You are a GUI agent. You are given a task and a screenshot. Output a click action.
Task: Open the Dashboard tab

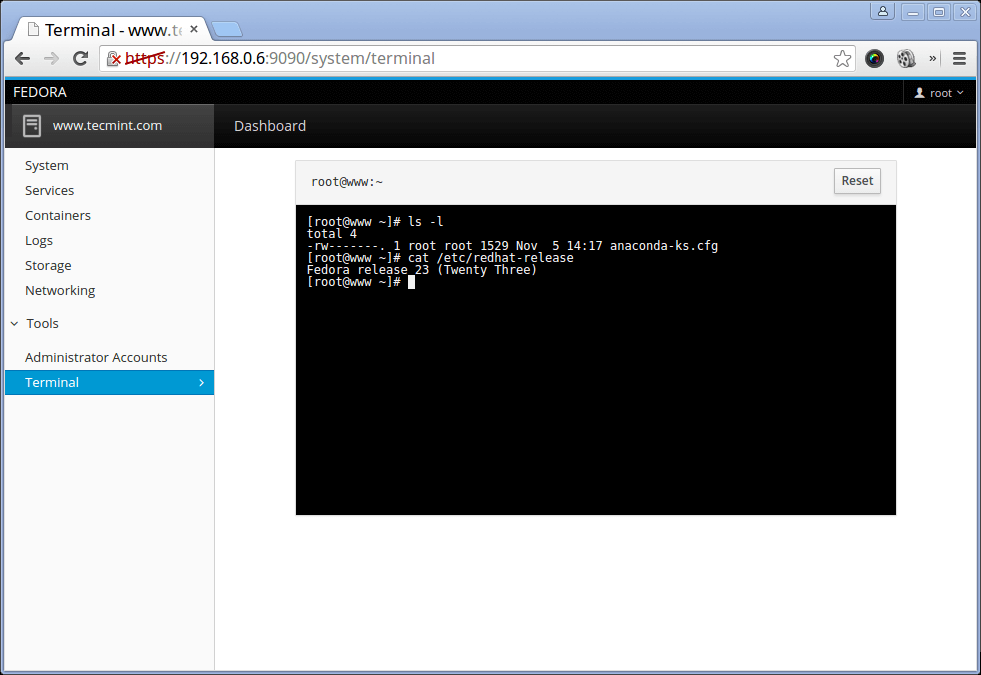click(270, 126)
